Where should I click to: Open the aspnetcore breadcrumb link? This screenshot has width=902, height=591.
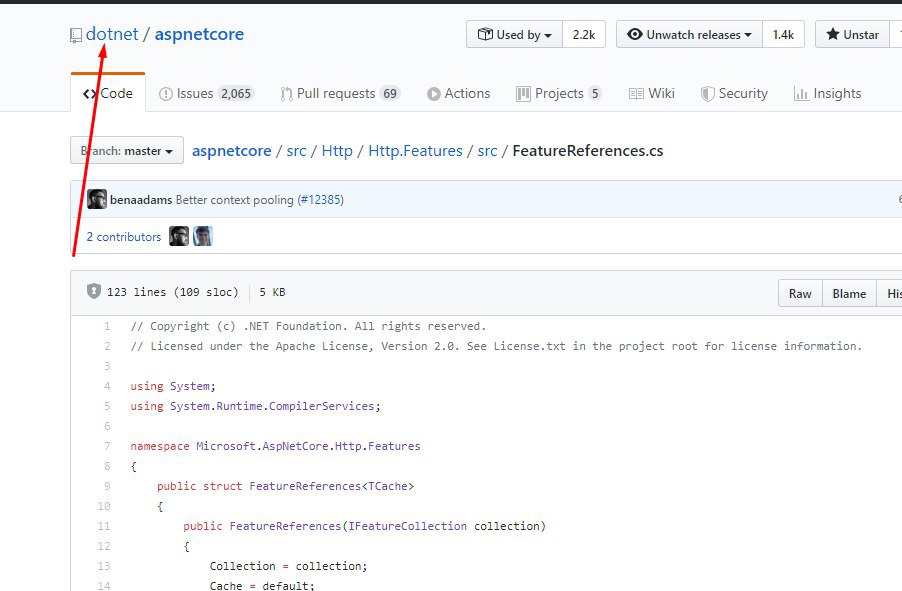click(x=232, y=151)
